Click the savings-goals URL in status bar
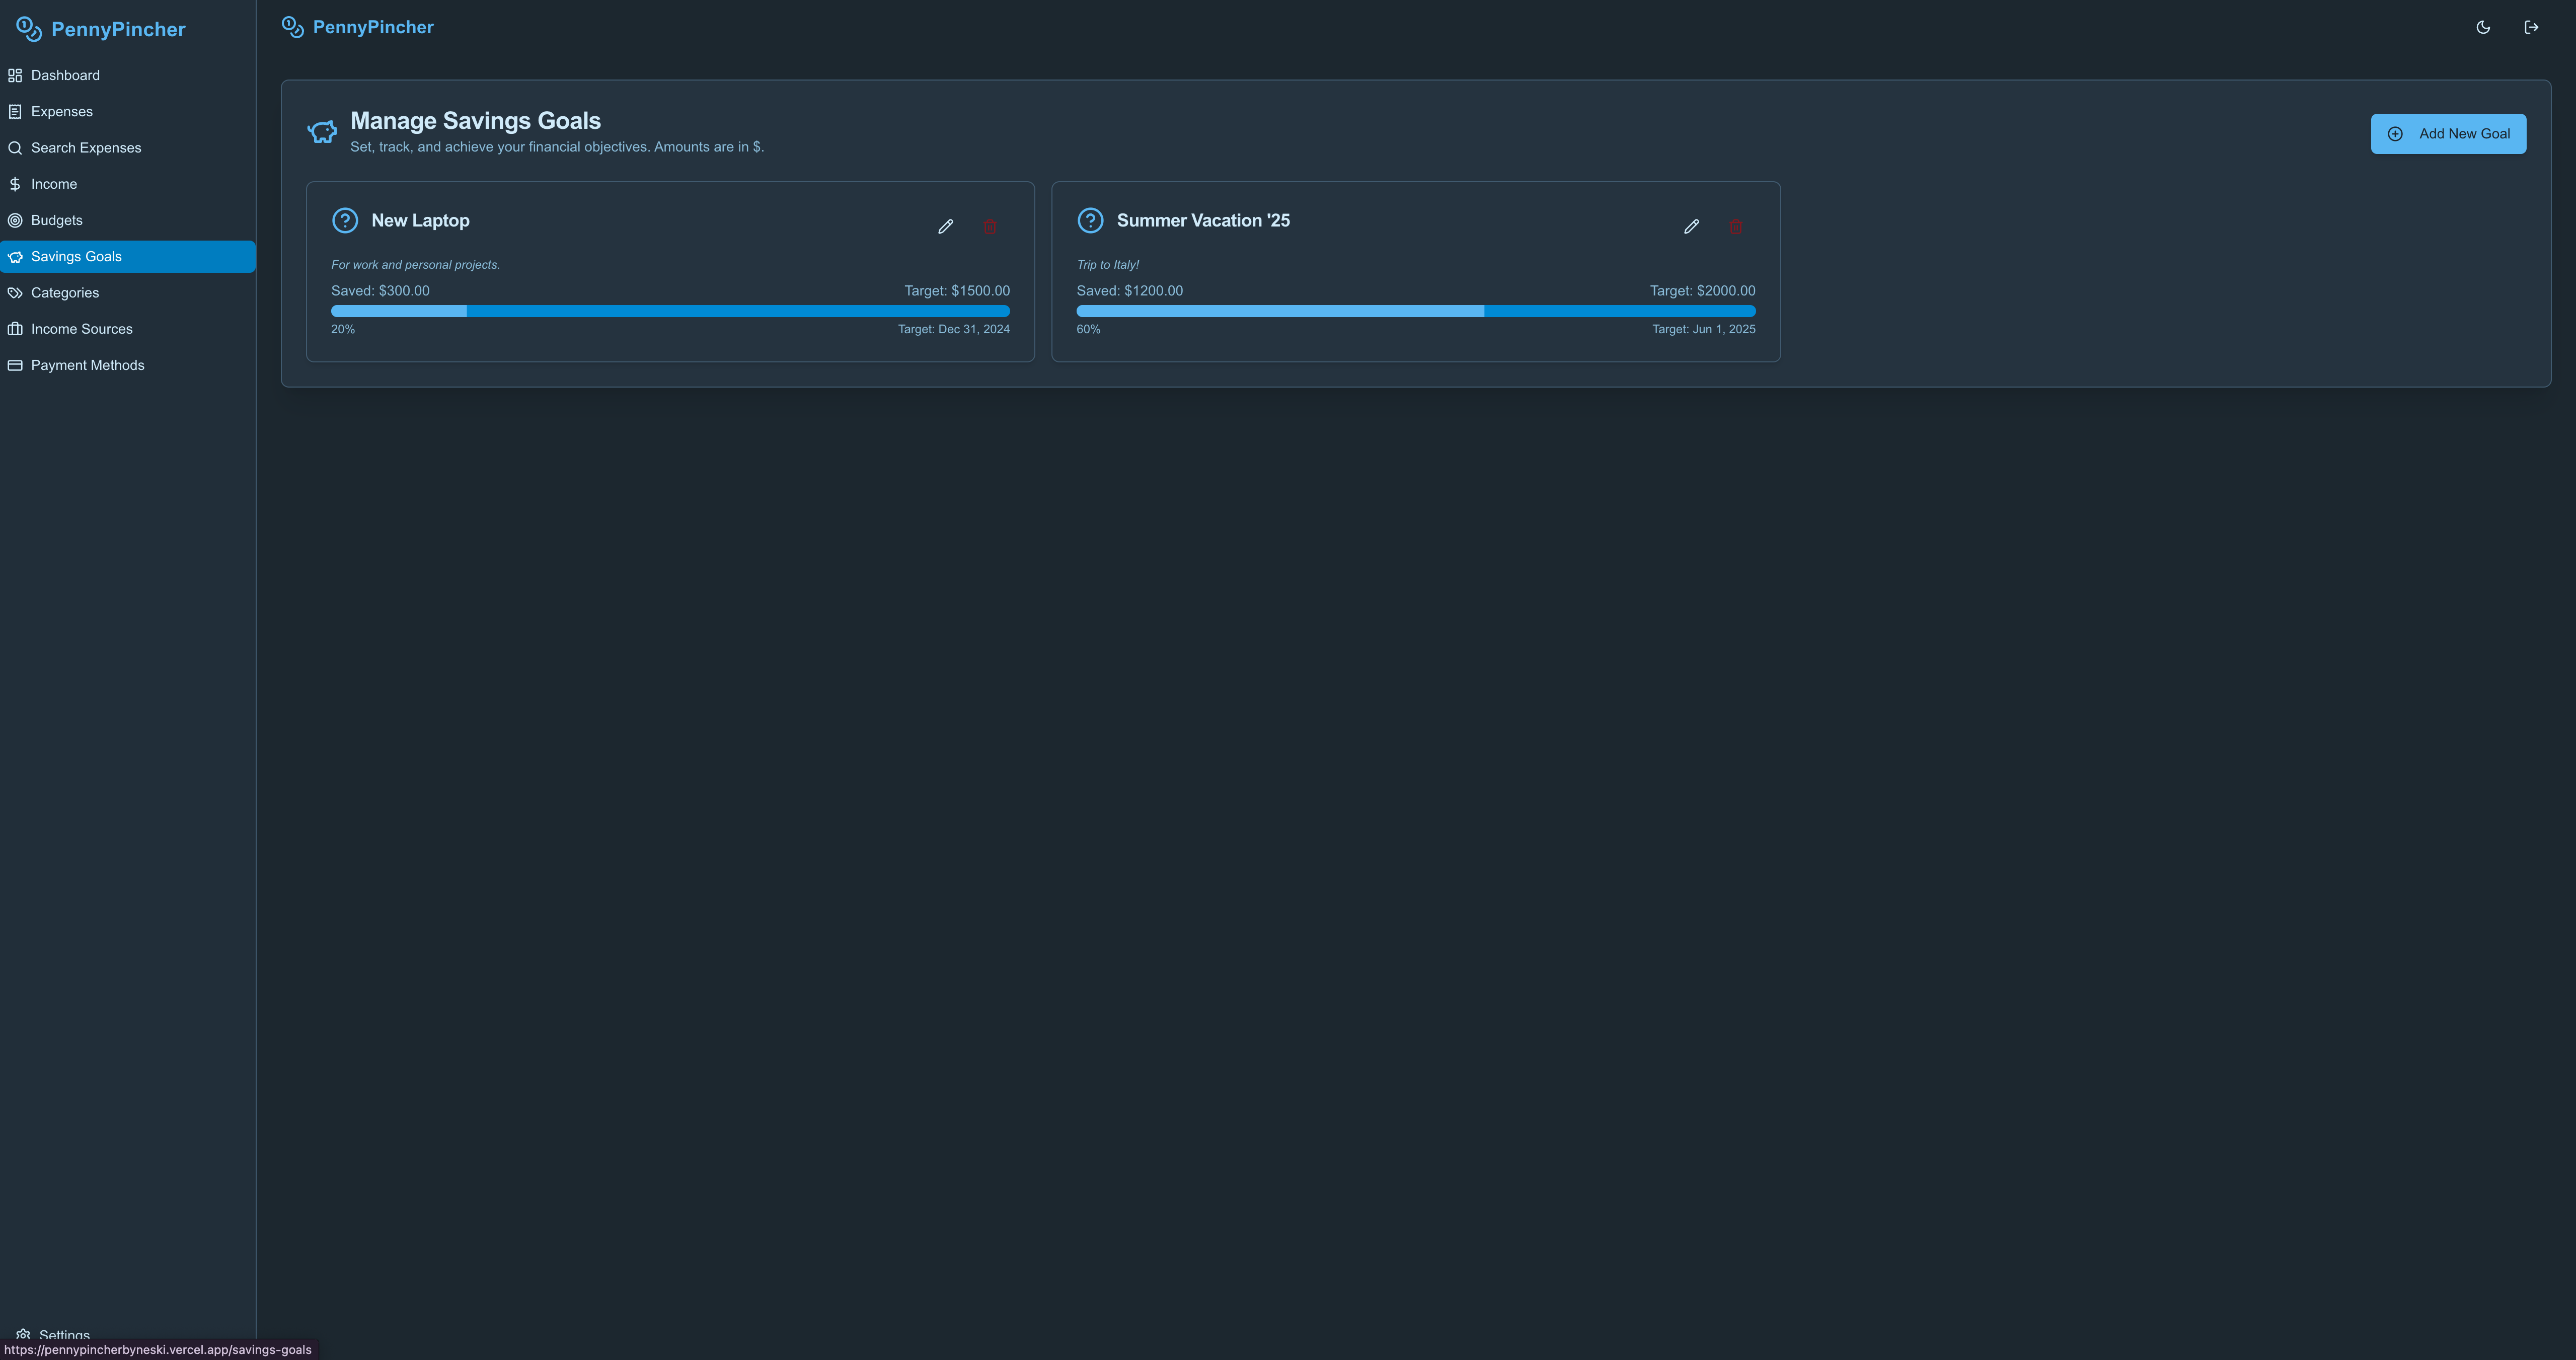This screenshot has width=2576, height=1360. pyautogui.click(x=158, y=1350)
